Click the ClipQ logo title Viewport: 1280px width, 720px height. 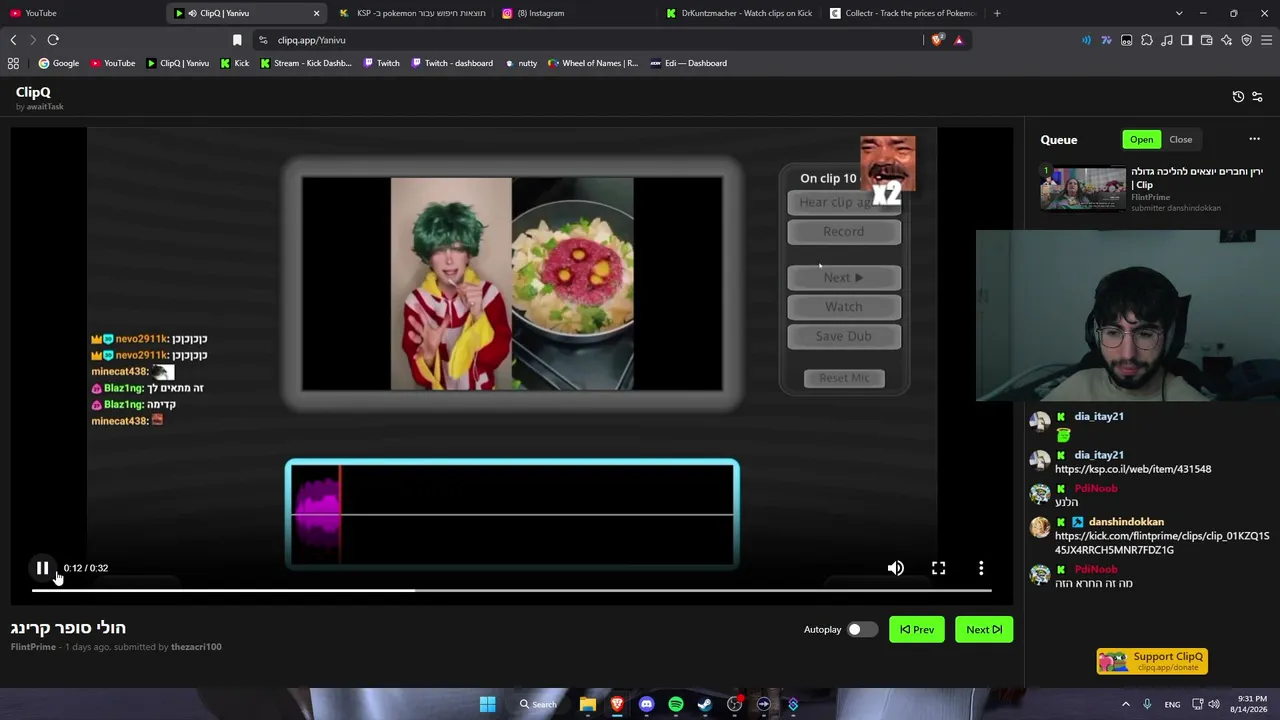click(x=33, y=92)
